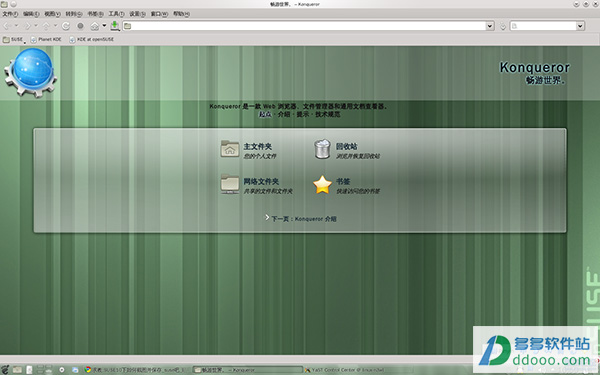600x375 pixels.
Task: Open the 主文件夹 home folder icon
Action: click(230, 149)
